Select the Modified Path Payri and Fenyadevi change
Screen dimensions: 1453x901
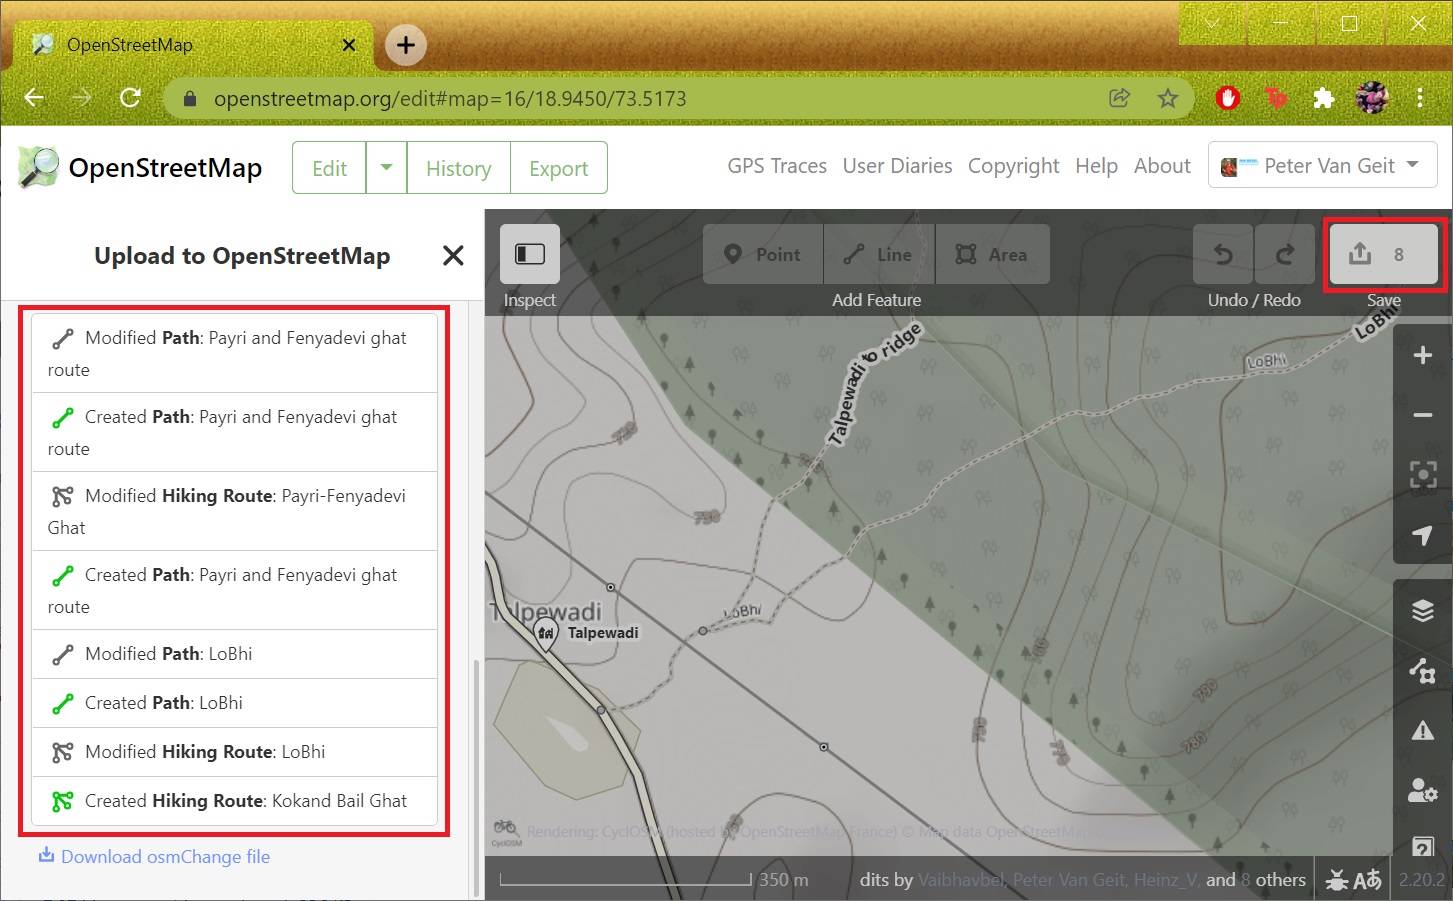[235, 353]
